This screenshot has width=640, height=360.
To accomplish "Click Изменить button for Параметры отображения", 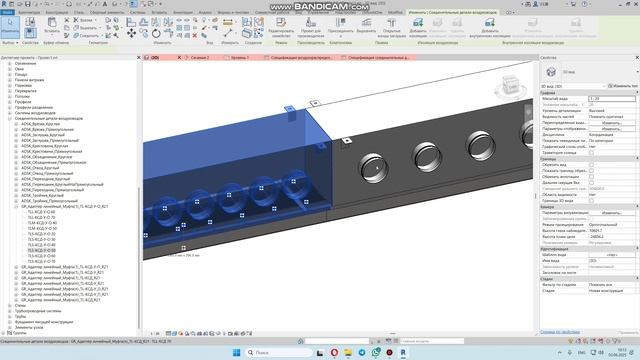I will (611, 129).
